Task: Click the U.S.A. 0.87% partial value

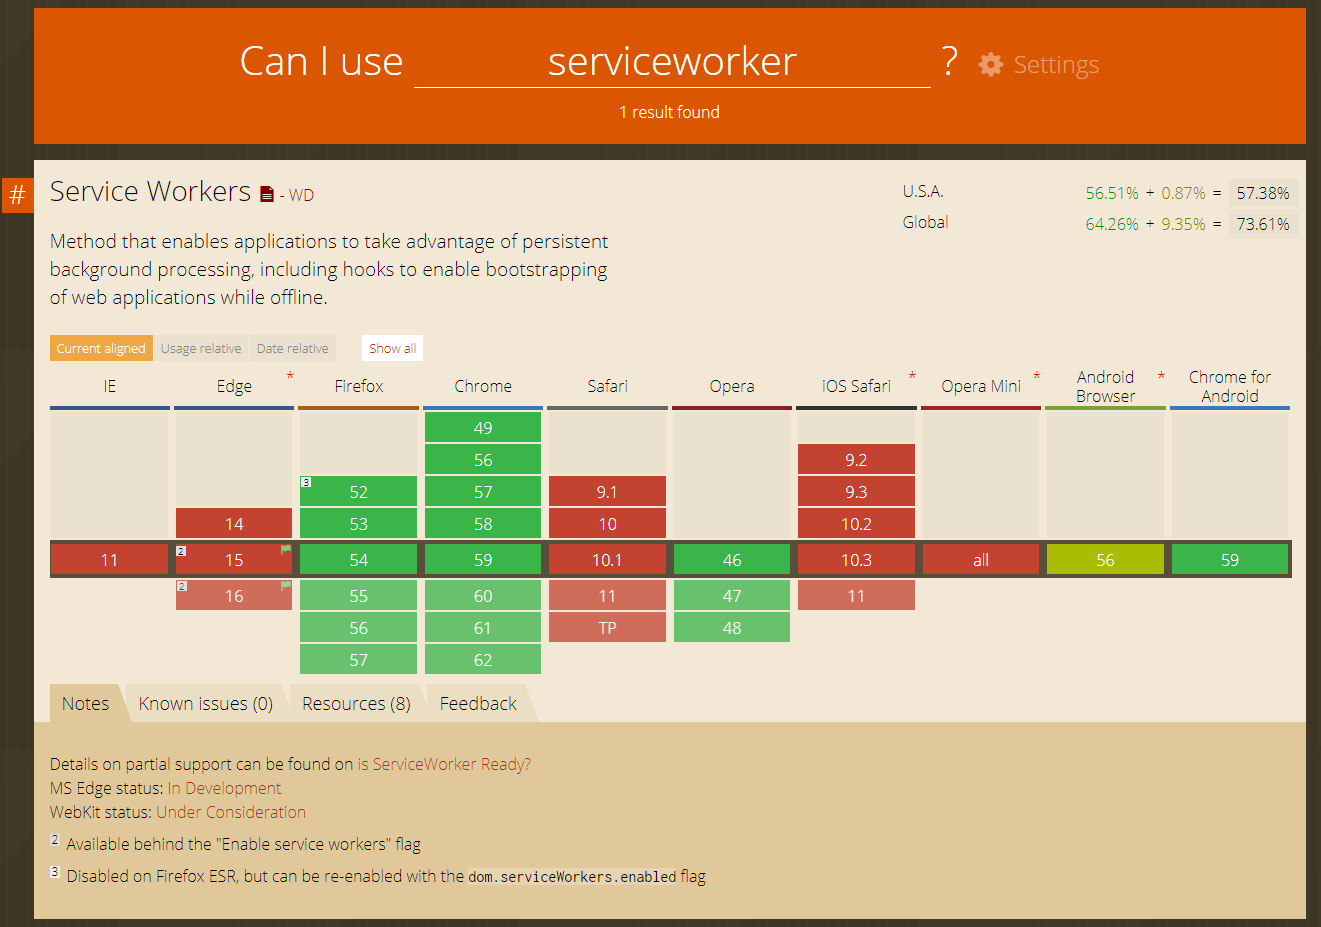Action: pyautogui.click(x=1183, y=193)
